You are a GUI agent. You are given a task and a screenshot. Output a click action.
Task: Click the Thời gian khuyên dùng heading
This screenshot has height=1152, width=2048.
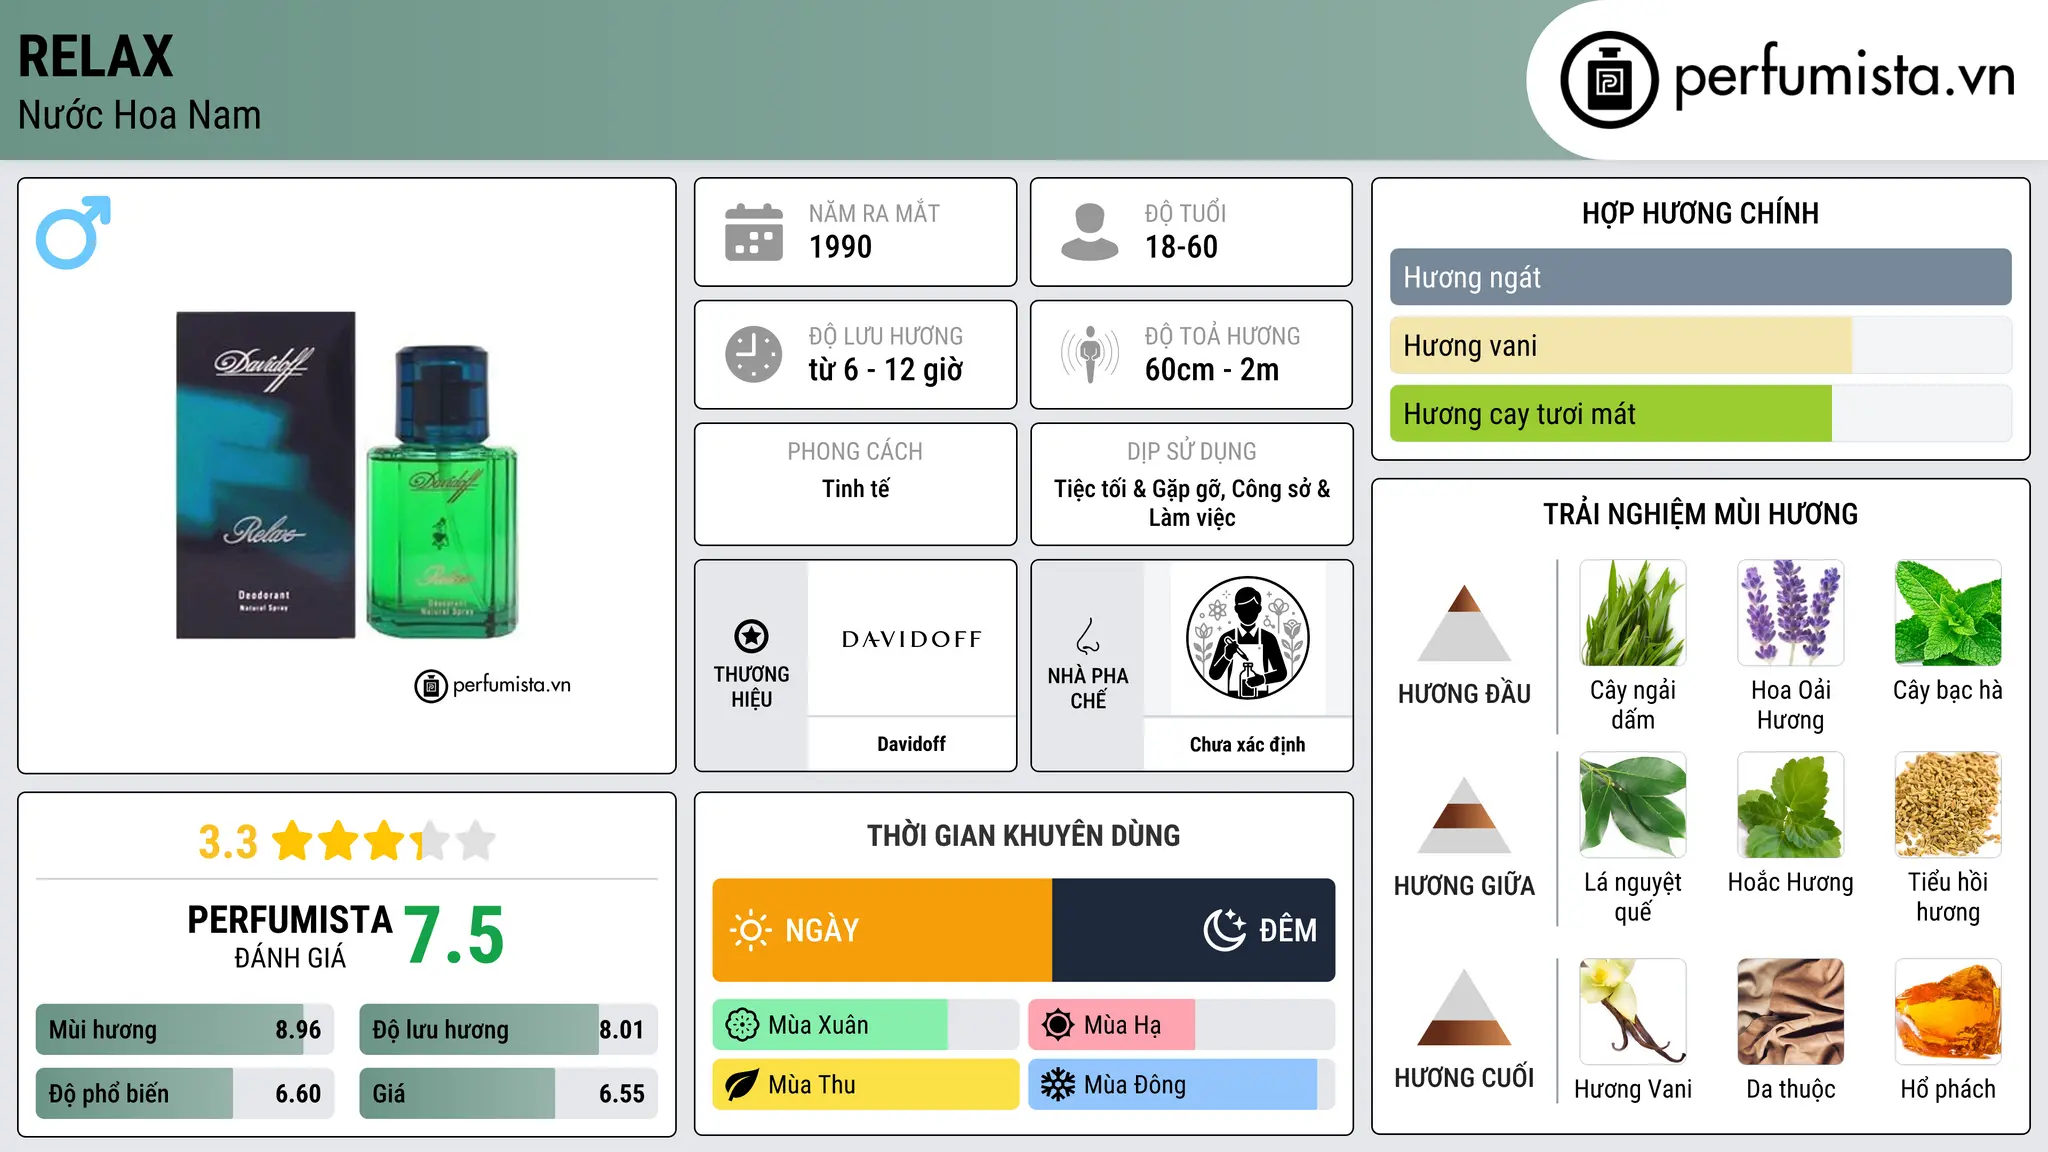[1023, 836]
